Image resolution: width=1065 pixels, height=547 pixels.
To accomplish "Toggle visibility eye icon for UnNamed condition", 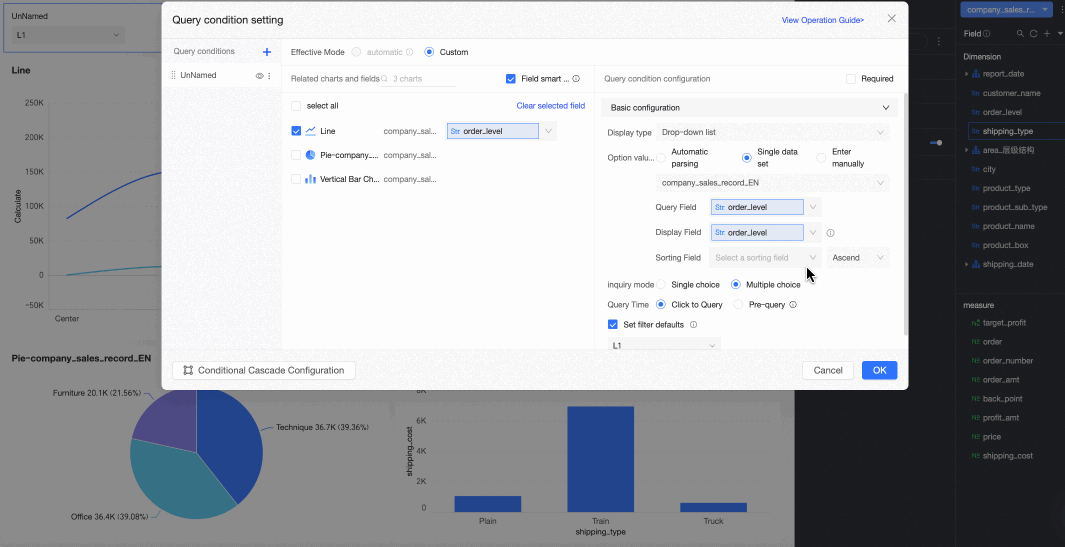I will click(x=259, y=76).
